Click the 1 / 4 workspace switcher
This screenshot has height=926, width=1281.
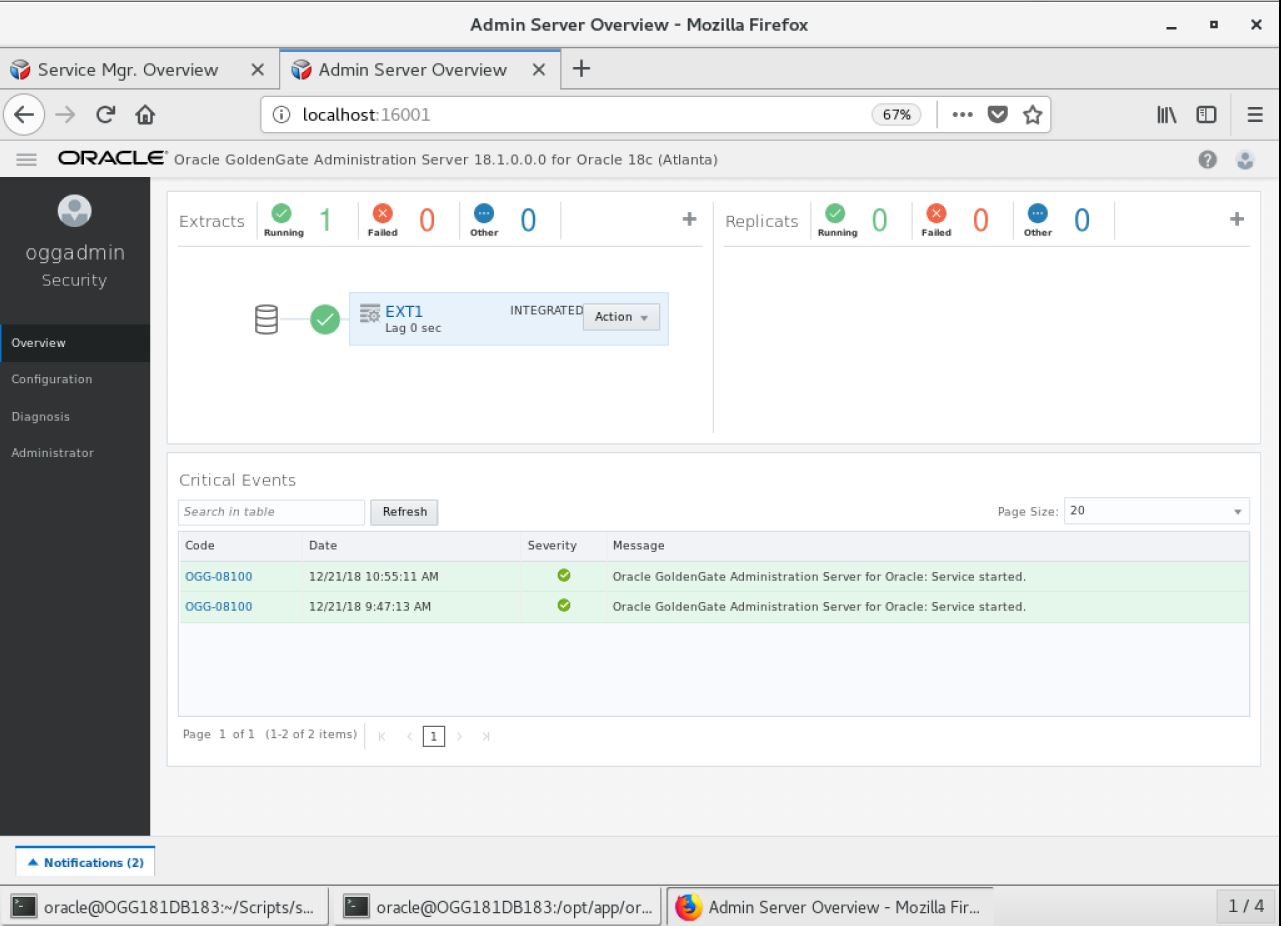tap(1246, 907)
